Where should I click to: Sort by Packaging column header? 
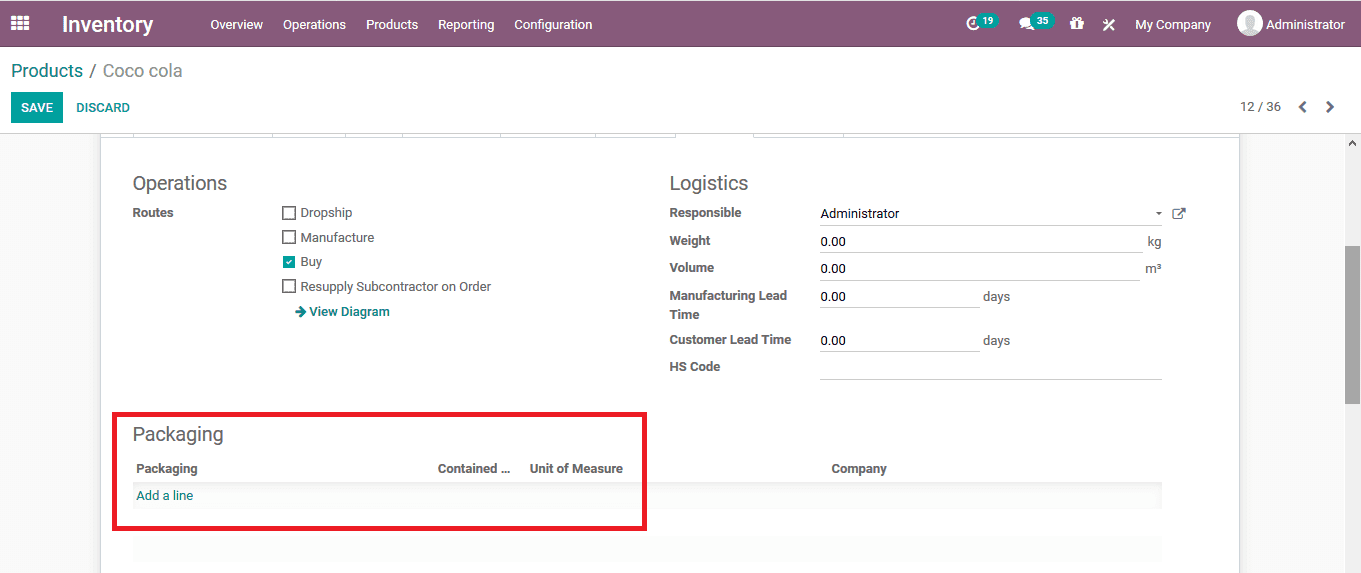pos(167,469)
